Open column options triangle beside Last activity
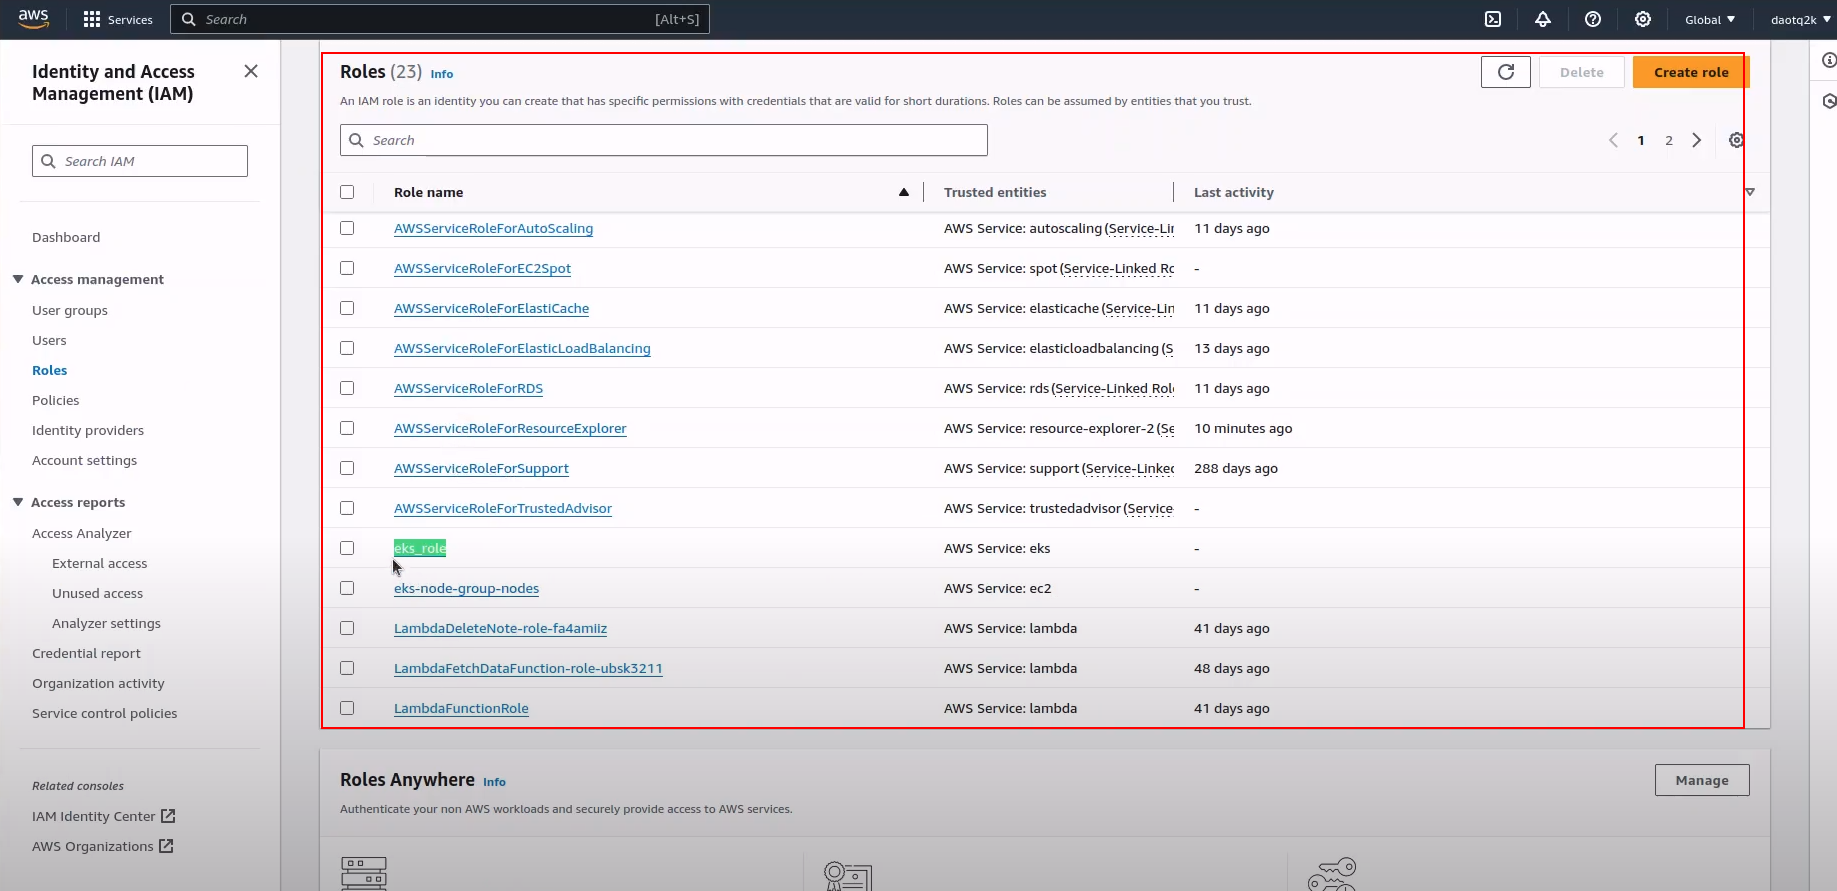1837x891 pixels. click(1750, 192)
